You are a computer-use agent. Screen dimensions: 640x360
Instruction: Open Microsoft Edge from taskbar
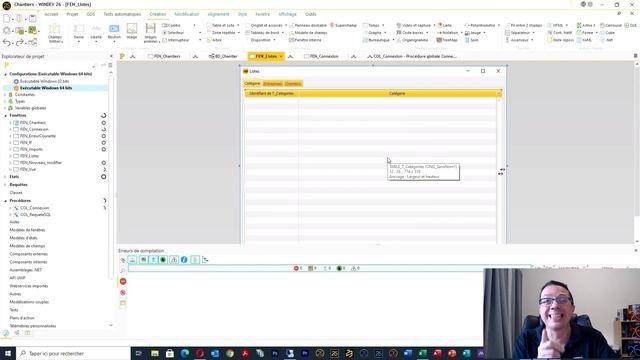(185, 353)
